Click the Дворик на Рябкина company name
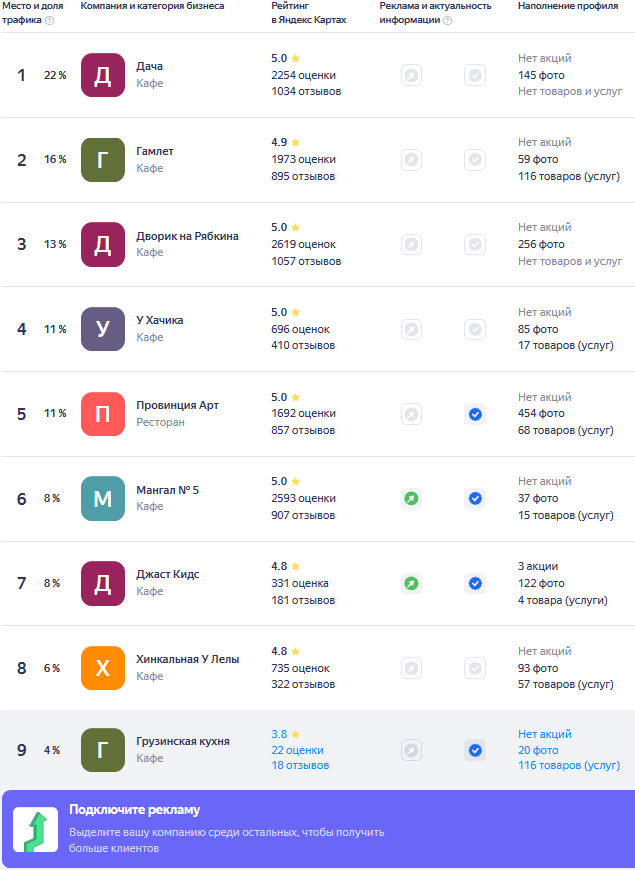Viewport: 635px width, 870px height. coord(188,236)
